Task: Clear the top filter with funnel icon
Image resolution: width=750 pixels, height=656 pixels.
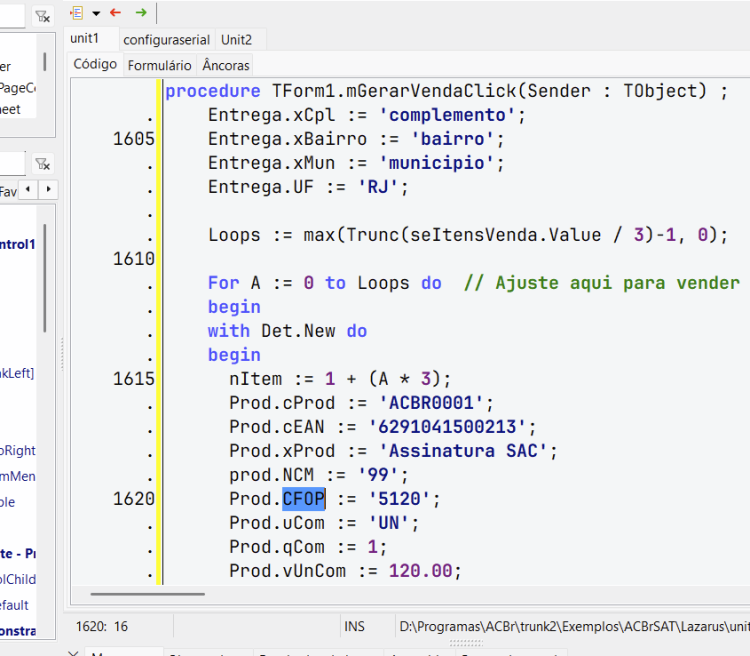Action: point(43,17)
